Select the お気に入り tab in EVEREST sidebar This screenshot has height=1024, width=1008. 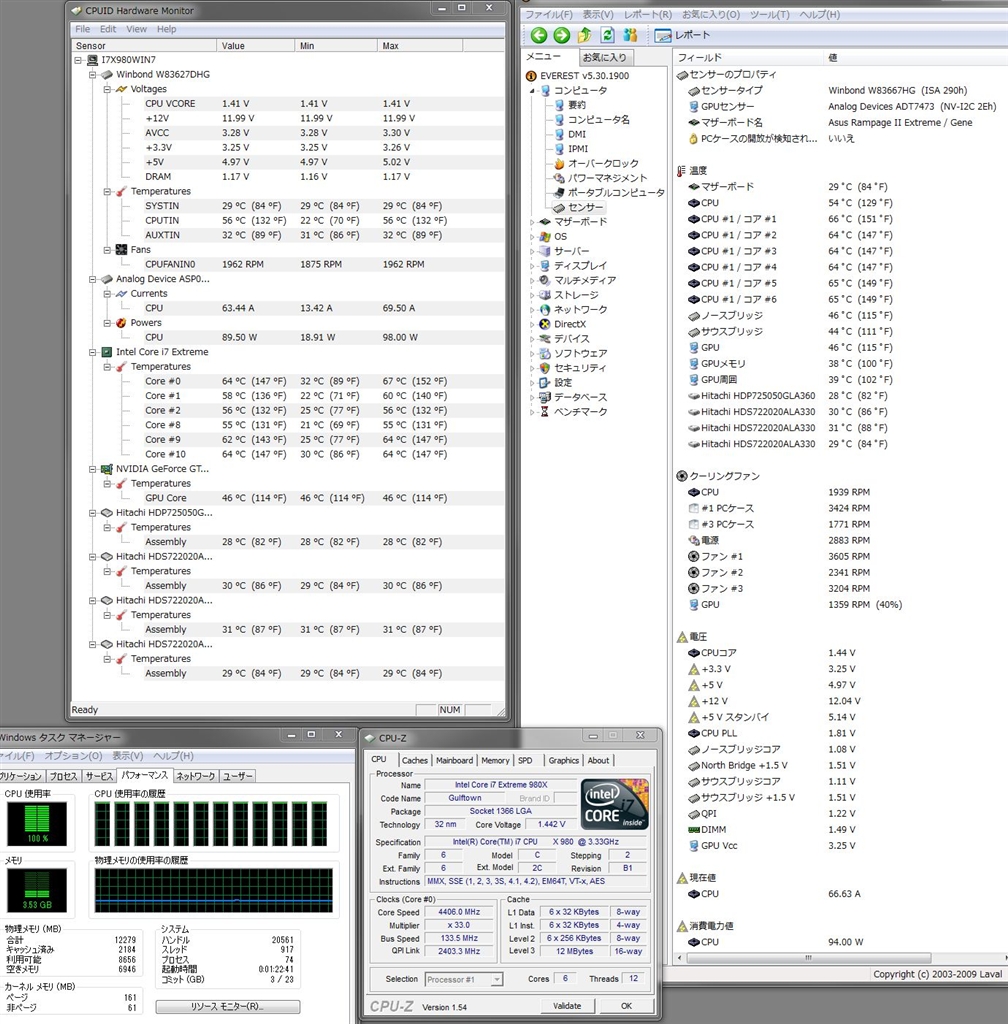tap(605, 57)
